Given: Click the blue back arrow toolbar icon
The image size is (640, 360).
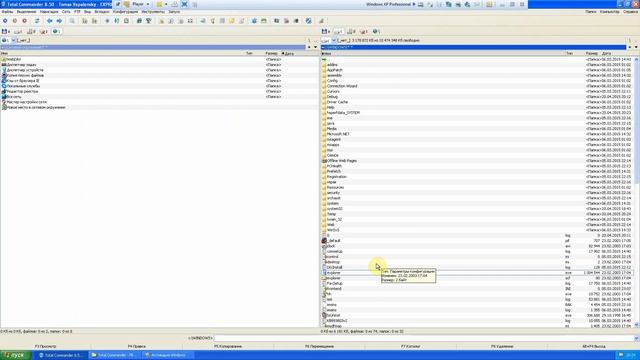Looking at the screenshot, I should (x=49, y=20).
